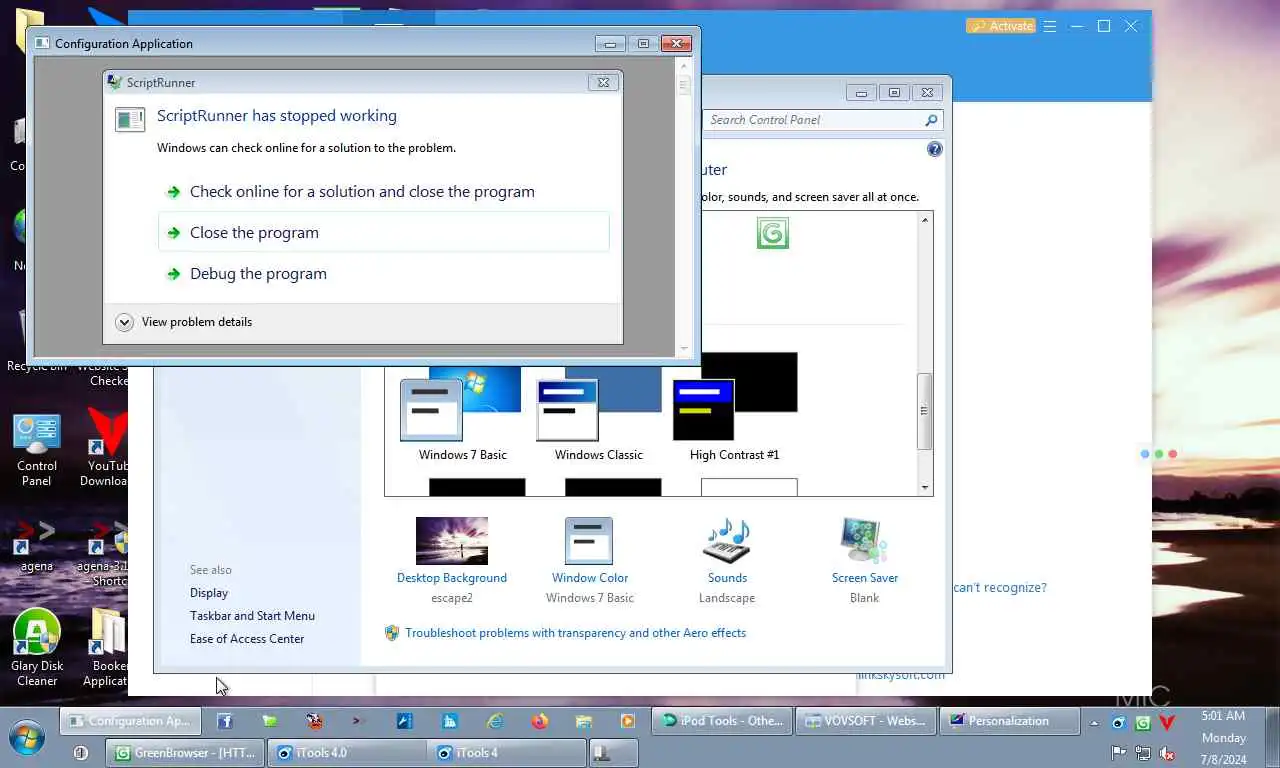Image resolution: width=1280 pixels, height=768 pixels.
Task: Click the Search Control Panel field
Action: pos(822,120)
